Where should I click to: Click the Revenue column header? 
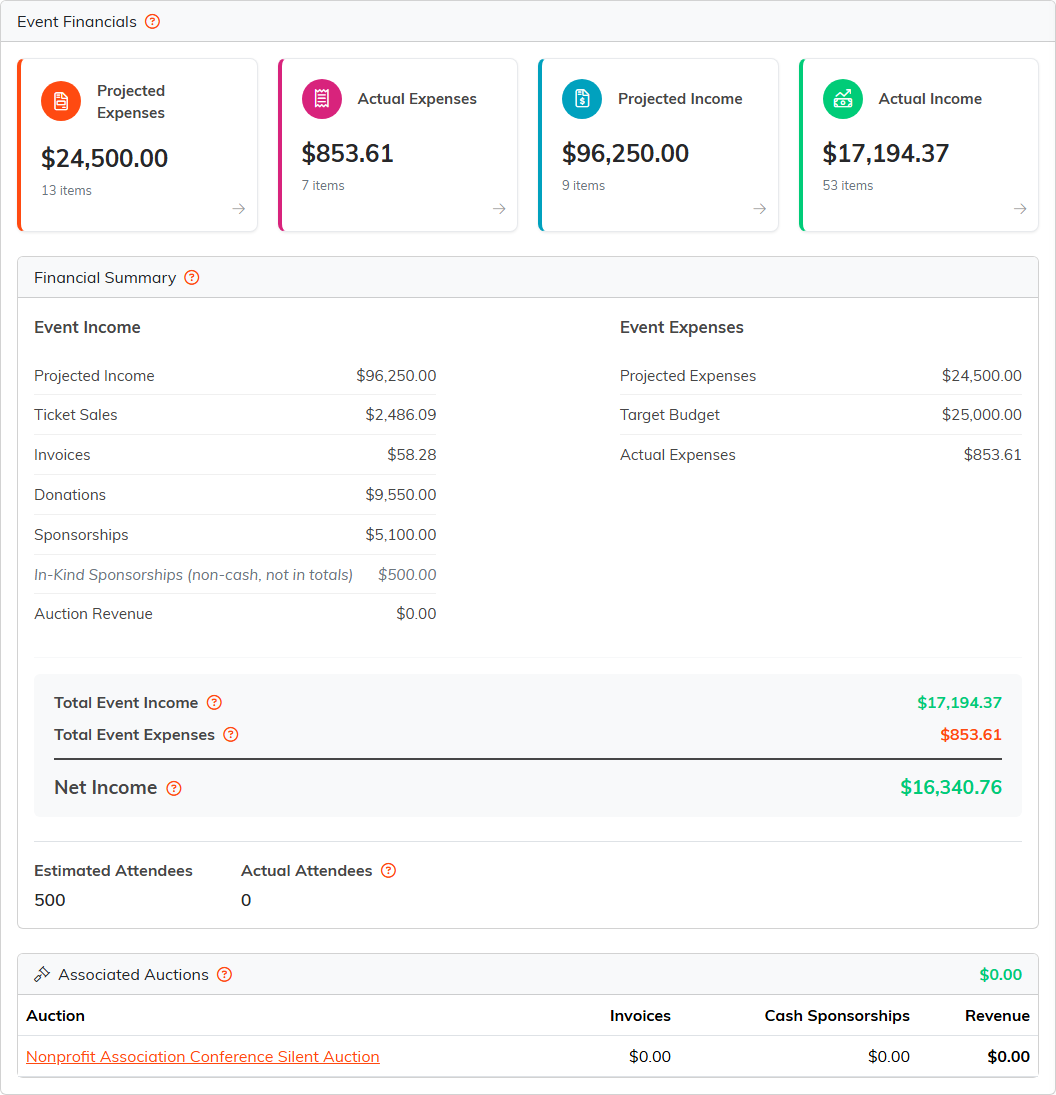tap(997, 1016)
